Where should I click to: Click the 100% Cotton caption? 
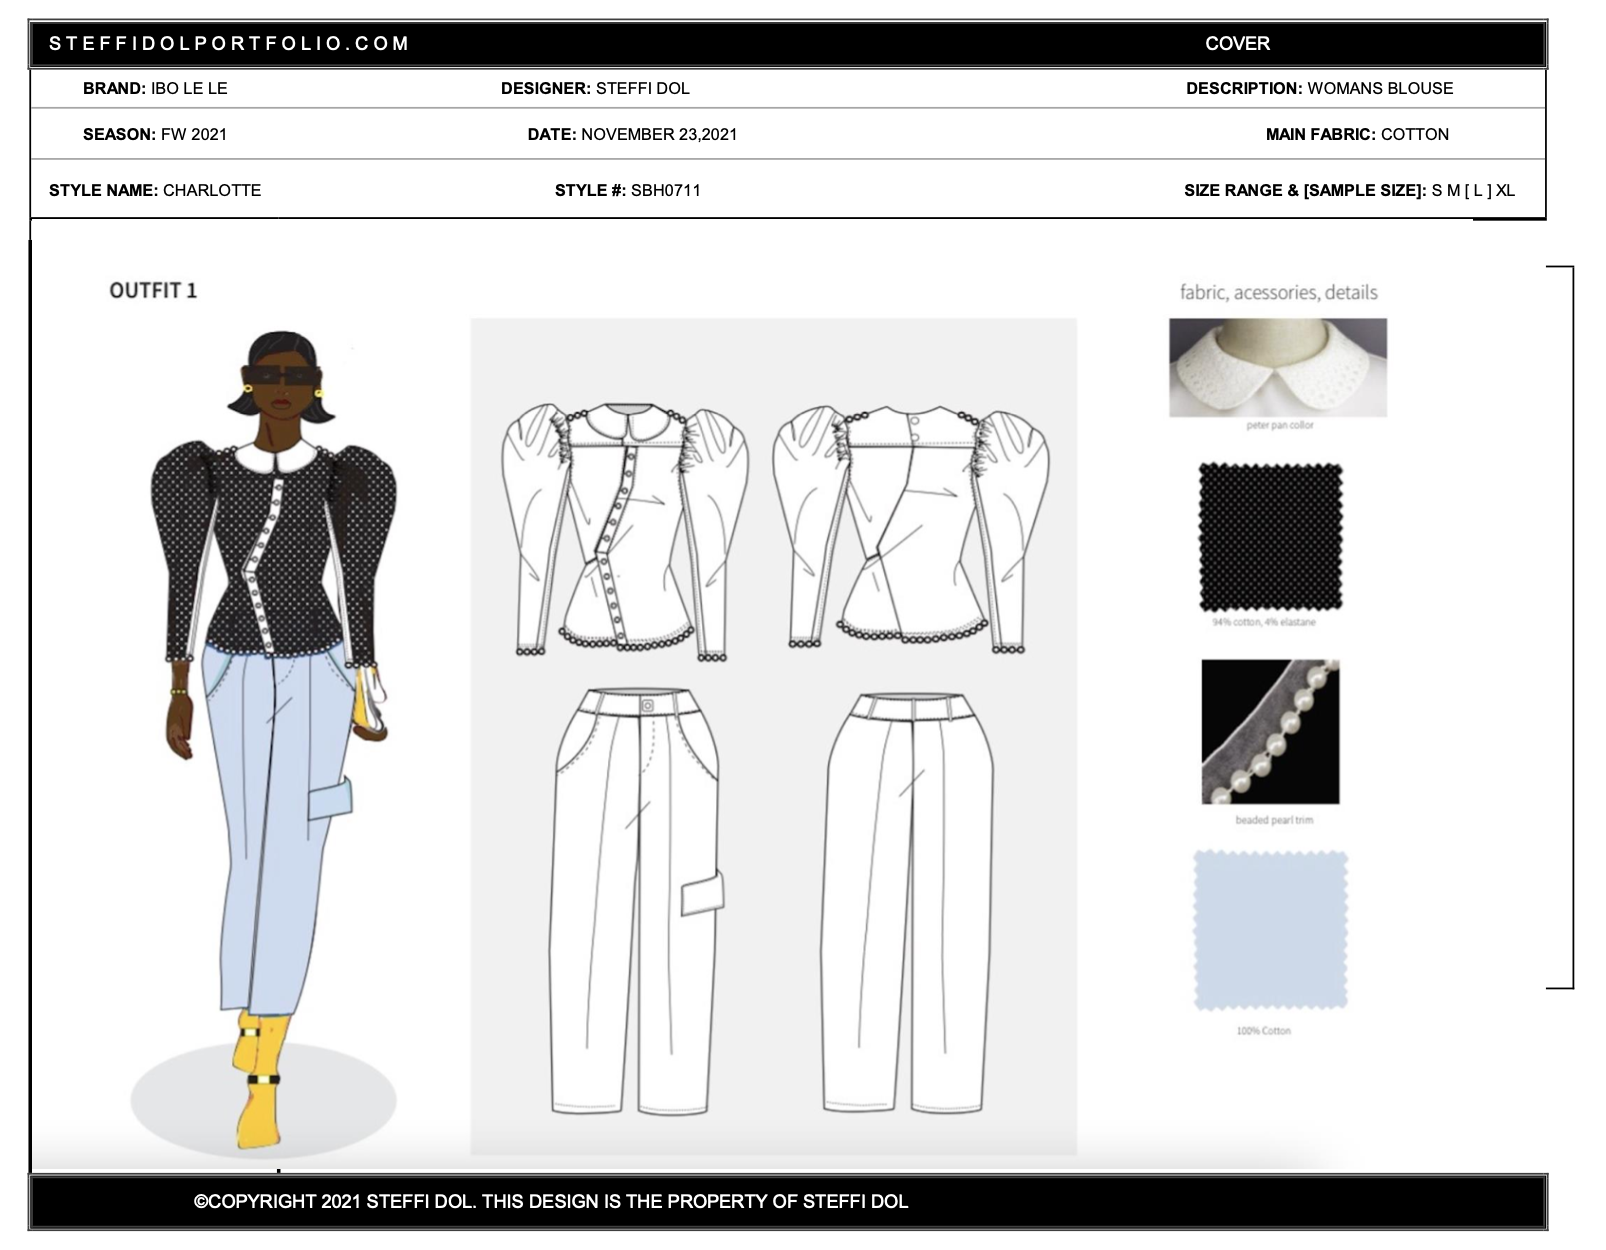[x=1263, y=1030]
